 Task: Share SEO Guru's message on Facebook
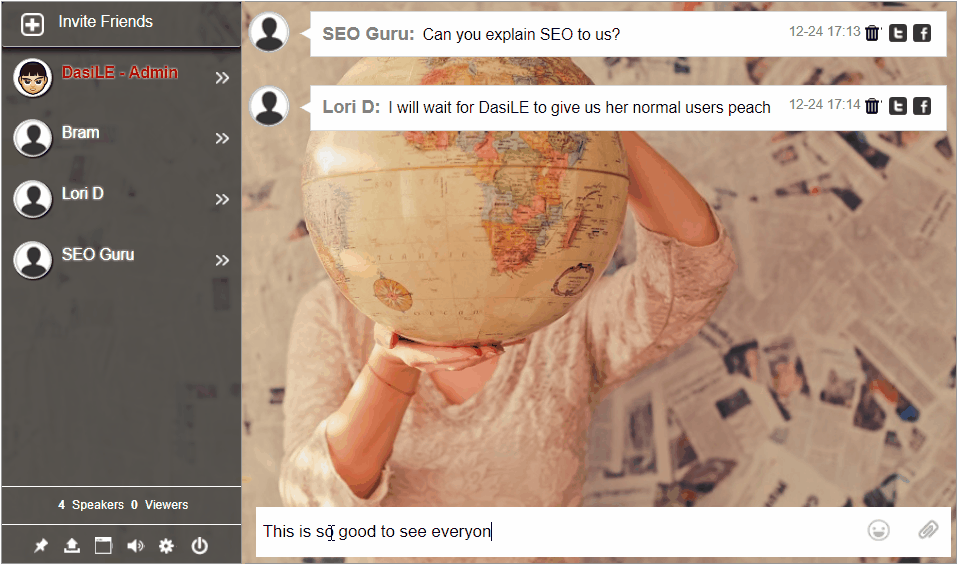[x=922, y=33]
